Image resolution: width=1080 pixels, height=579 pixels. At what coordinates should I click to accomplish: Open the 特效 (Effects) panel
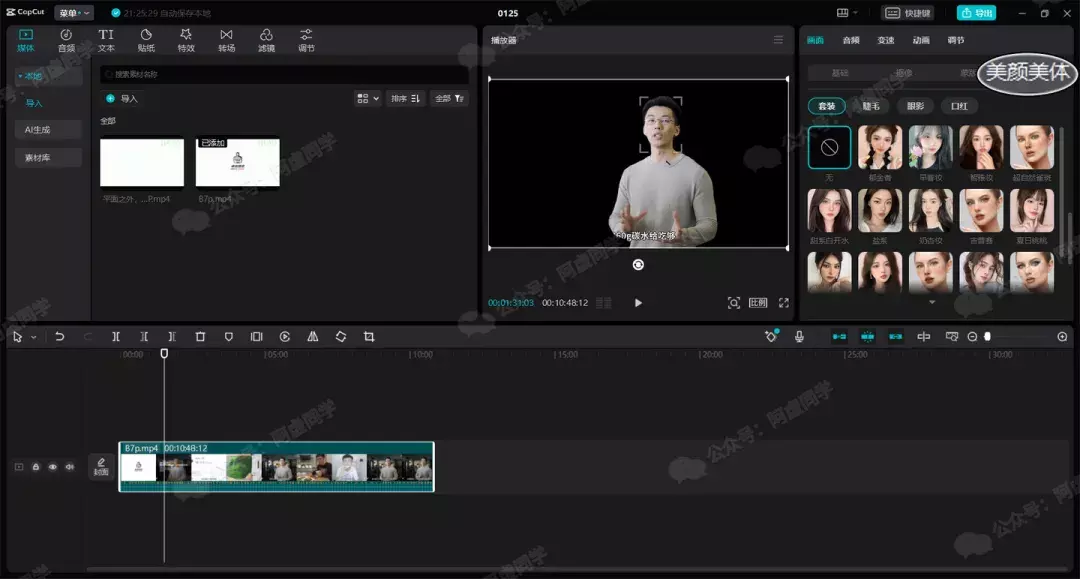pos(186,40)
